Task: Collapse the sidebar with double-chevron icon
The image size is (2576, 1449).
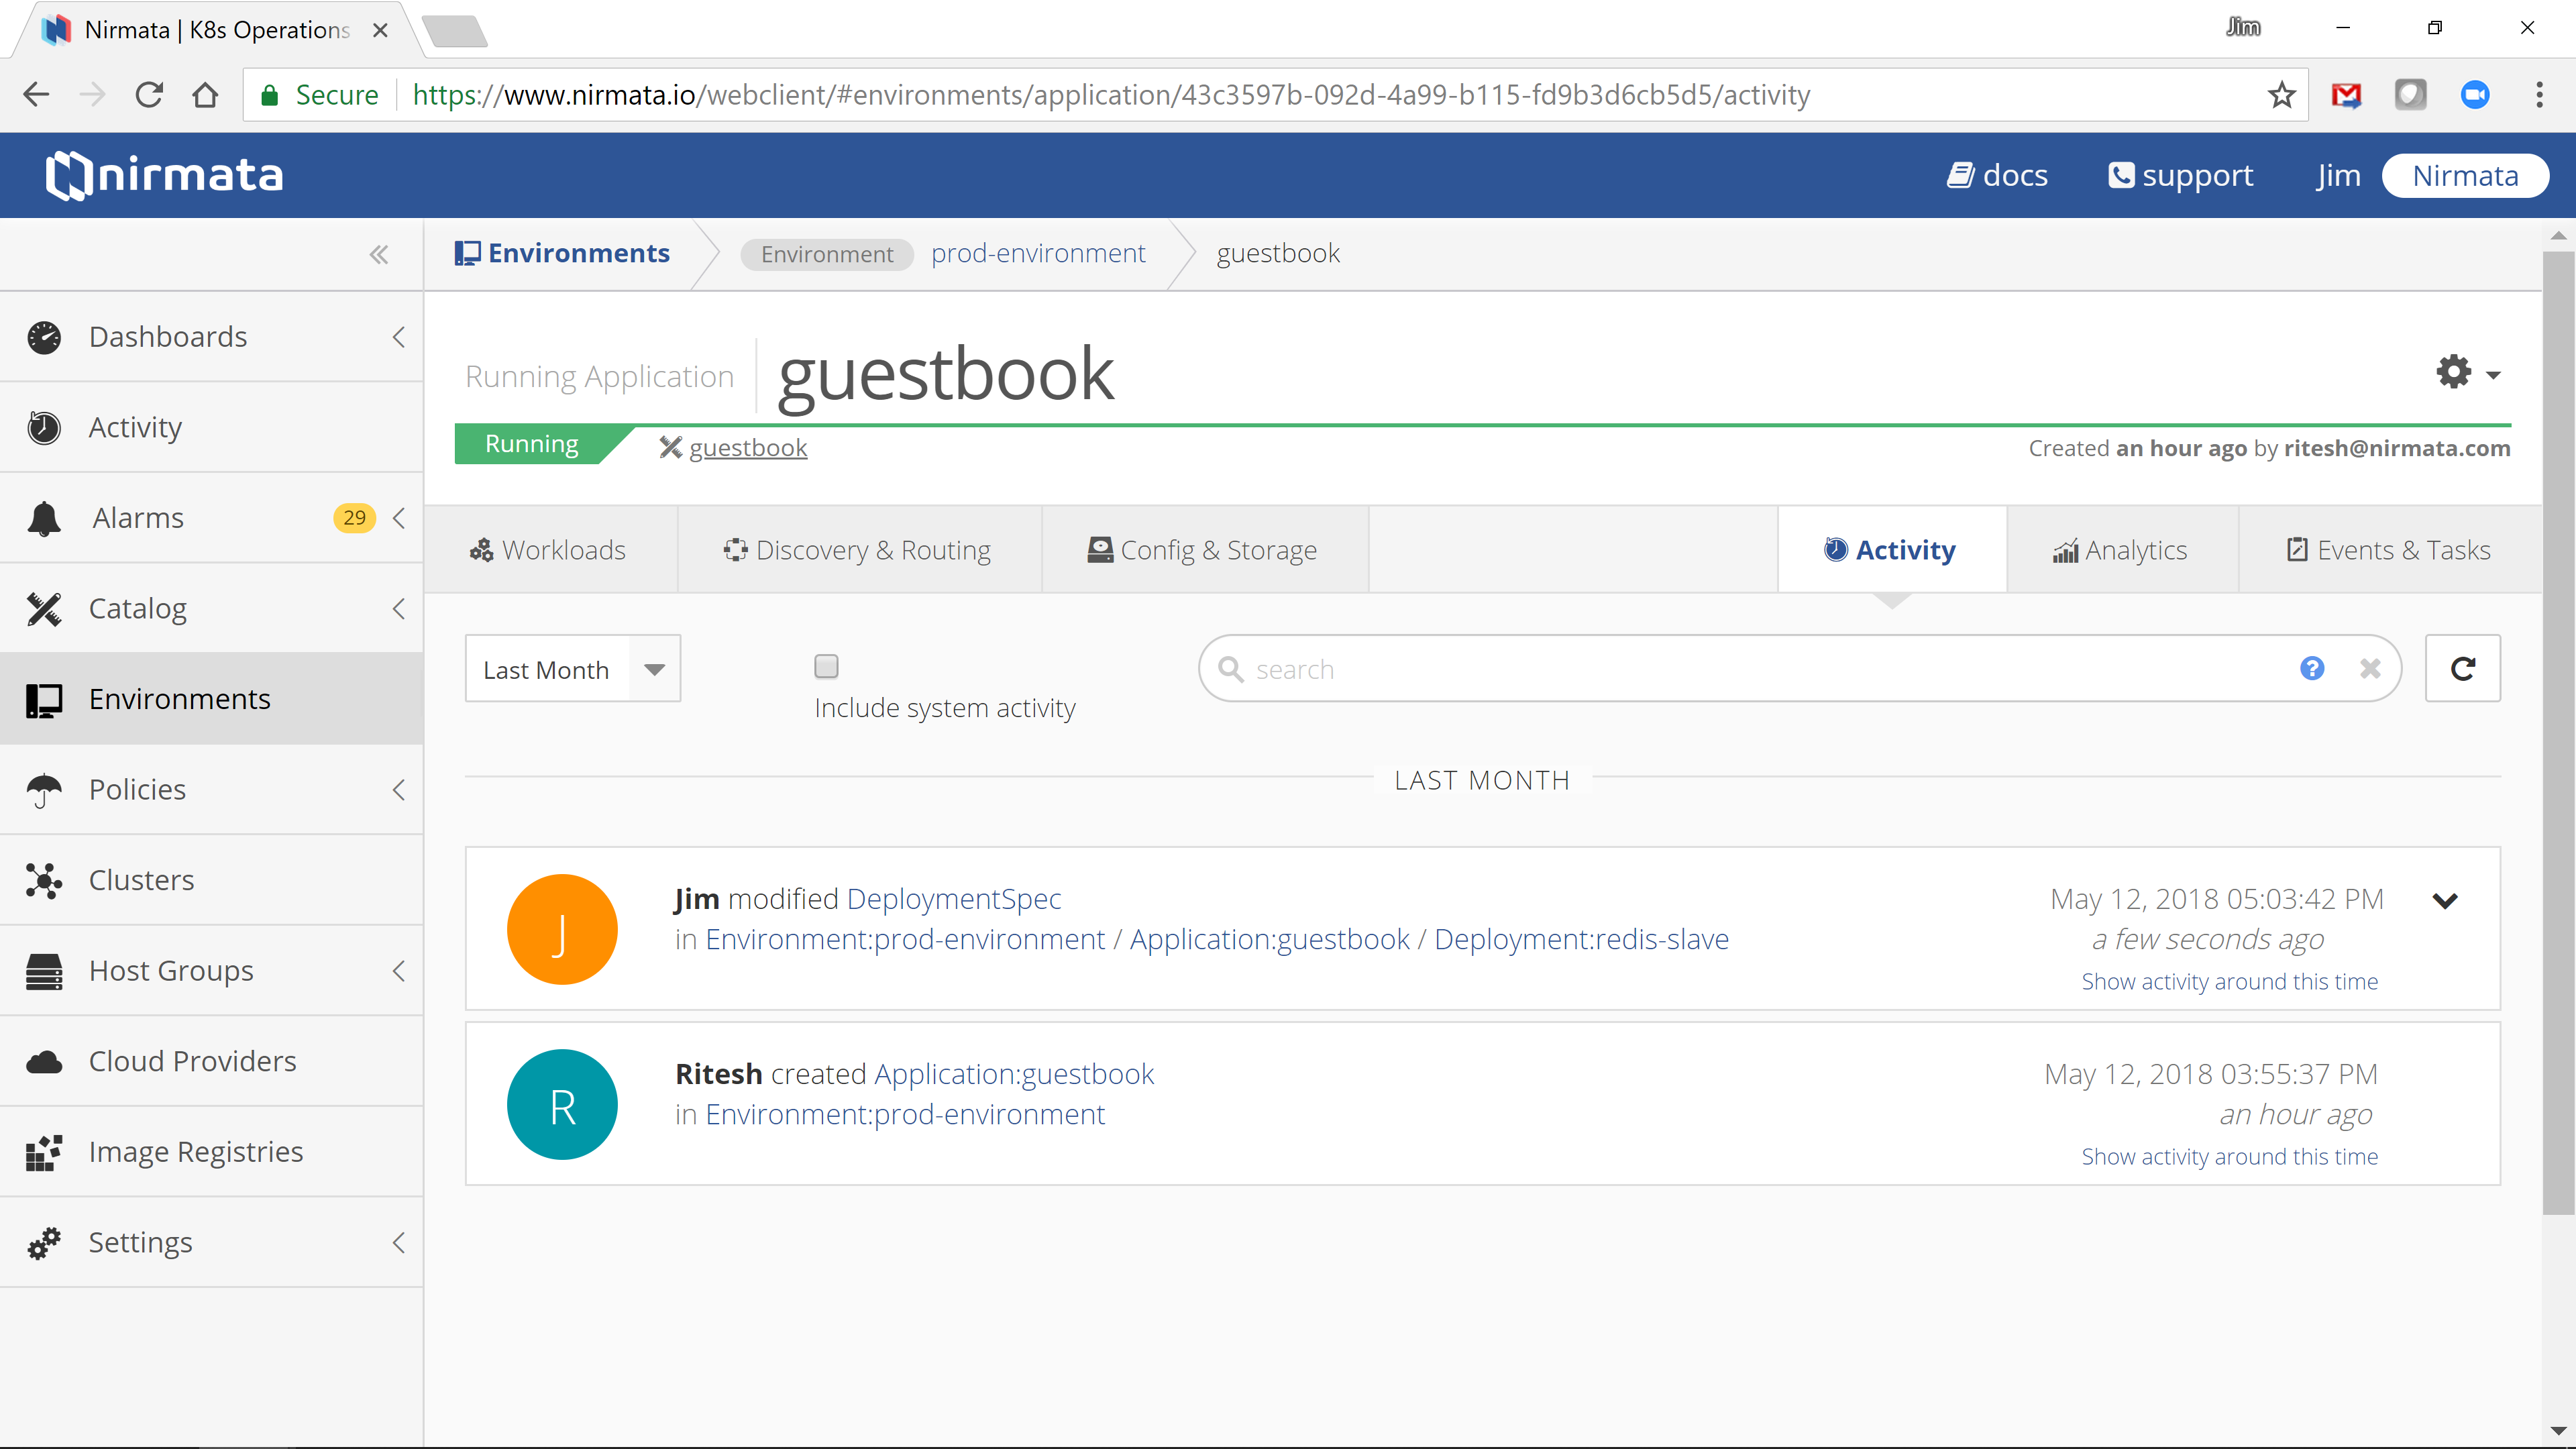Action: tap(378, 255)
